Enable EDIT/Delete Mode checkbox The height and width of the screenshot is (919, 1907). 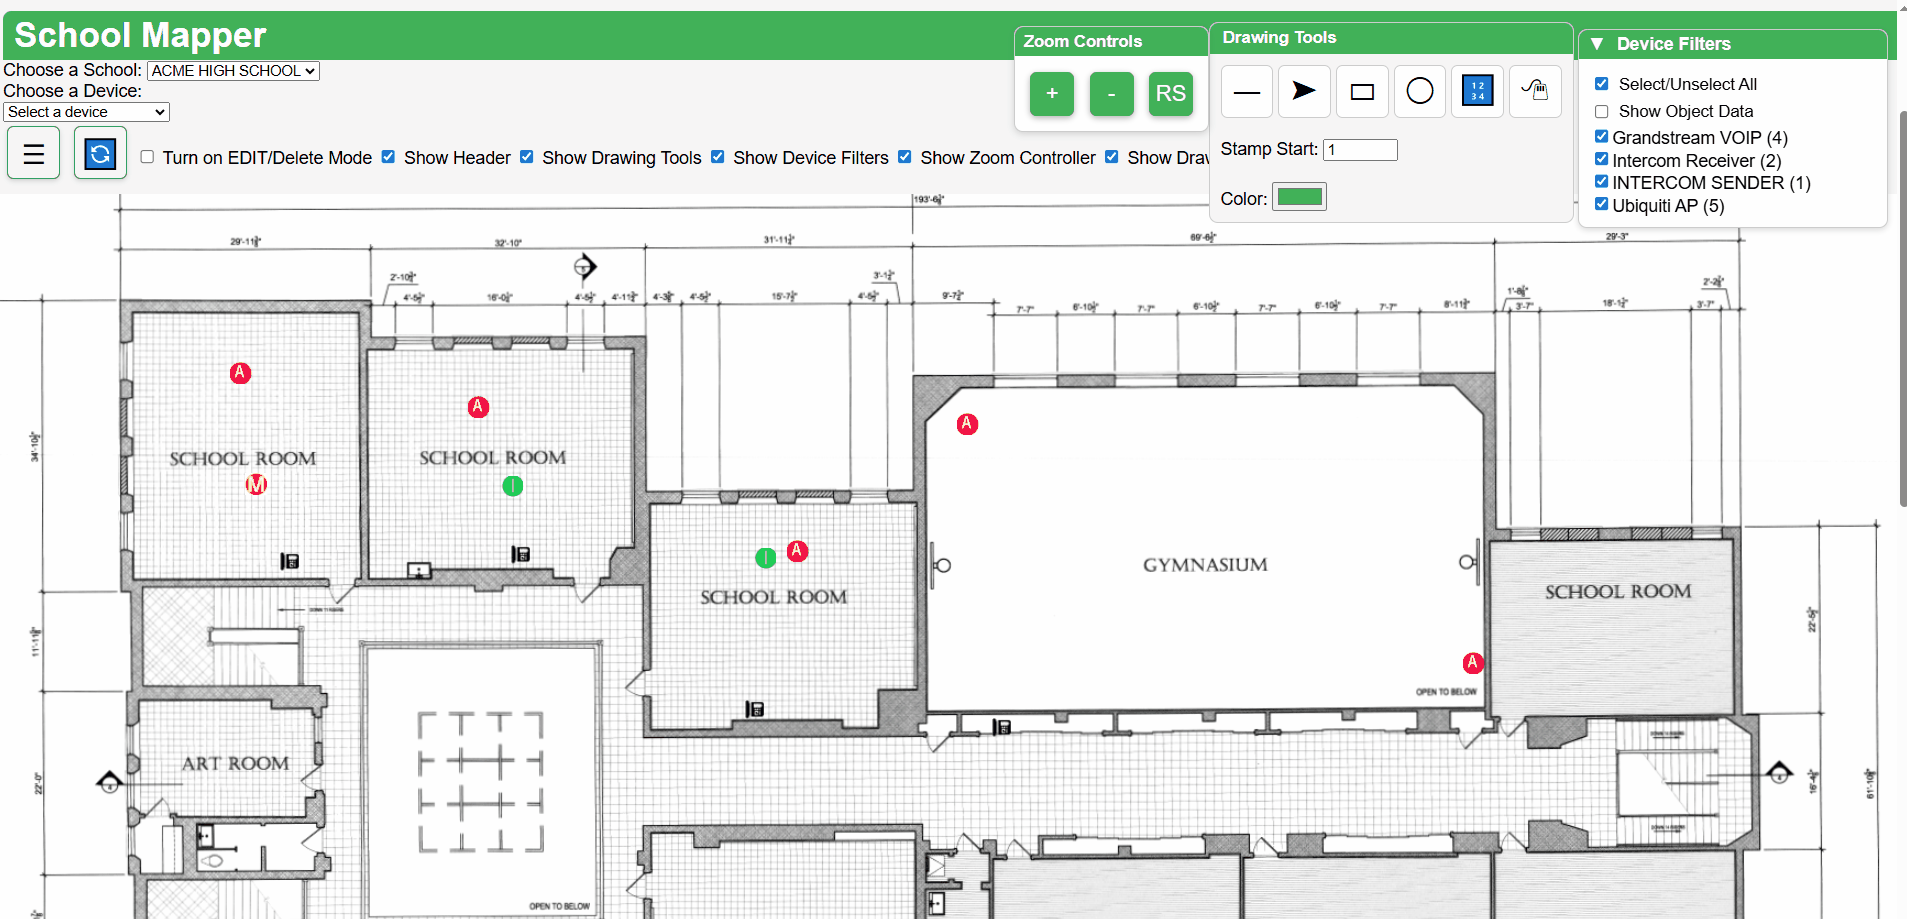[x=148, y=157]
